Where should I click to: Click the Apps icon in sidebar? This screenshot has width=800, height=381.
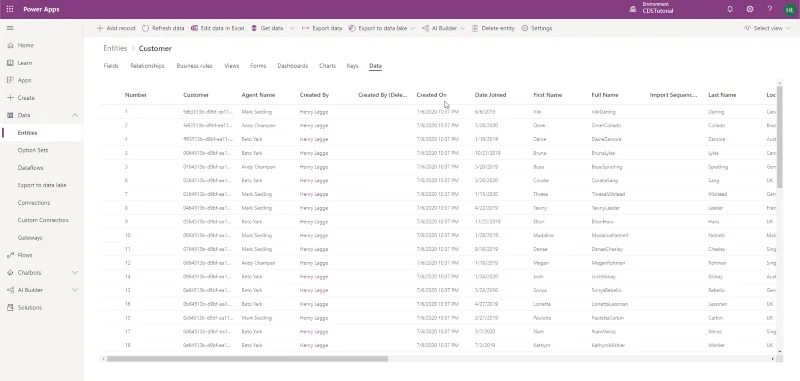click(x=10, y=80)
